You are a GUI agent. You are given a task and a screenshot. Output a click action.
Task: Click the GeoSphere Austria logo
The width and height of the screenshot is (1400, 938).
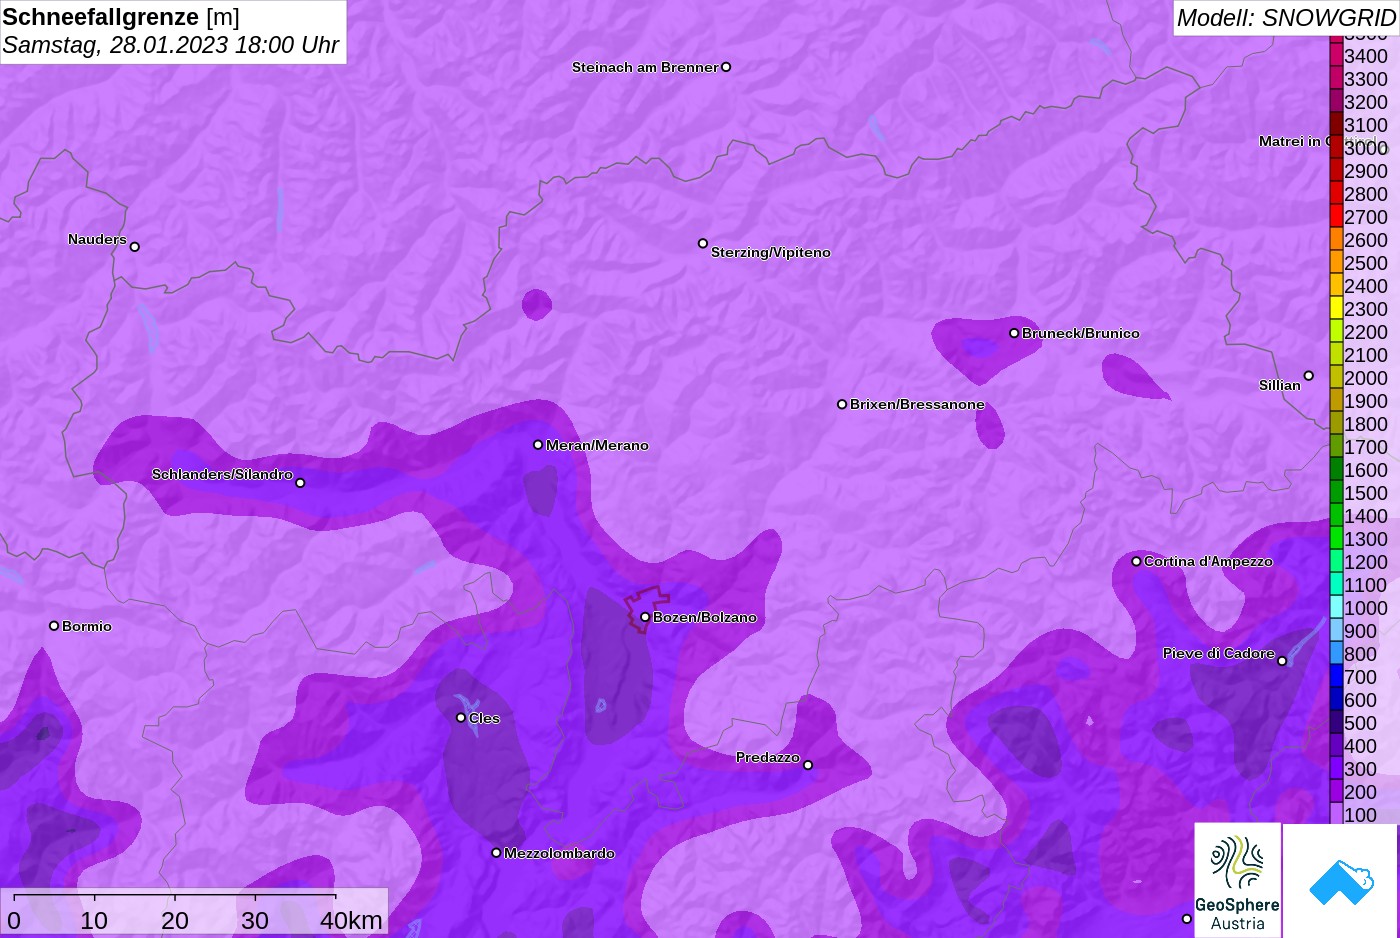coord(1238,880)
